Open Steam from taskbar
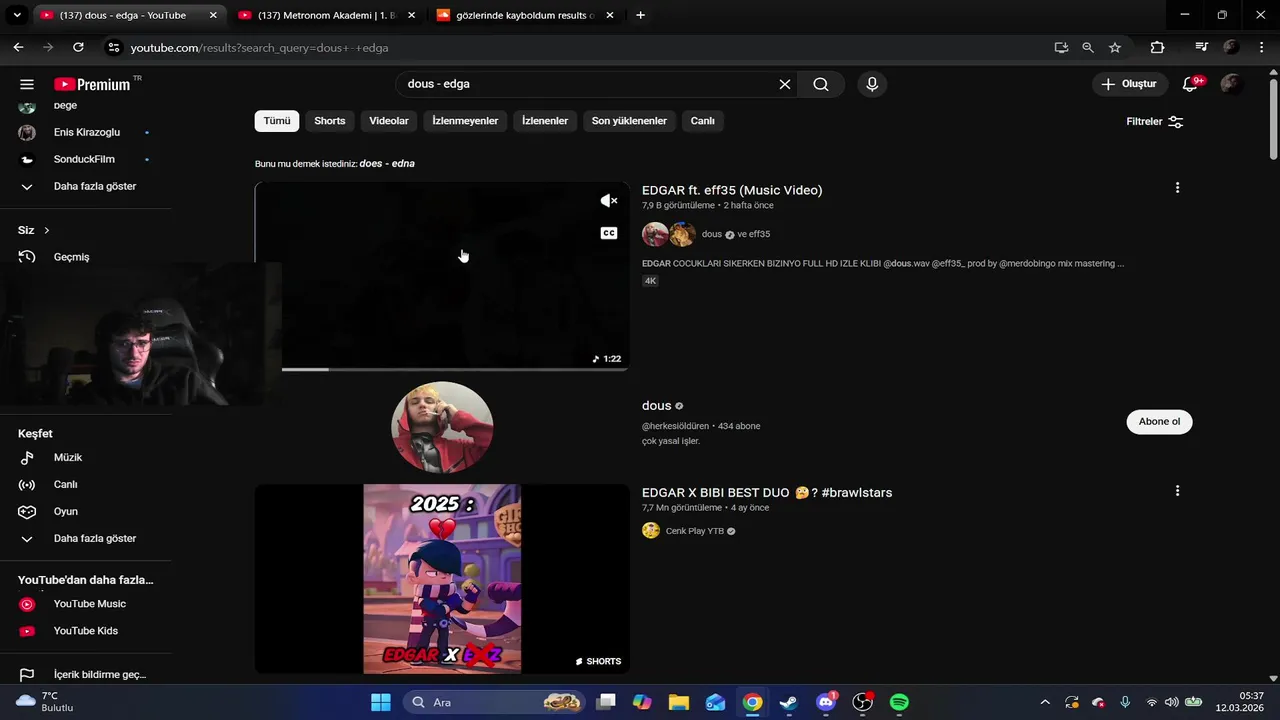The width and height of the screenshot is (1280, 720). 789,702
